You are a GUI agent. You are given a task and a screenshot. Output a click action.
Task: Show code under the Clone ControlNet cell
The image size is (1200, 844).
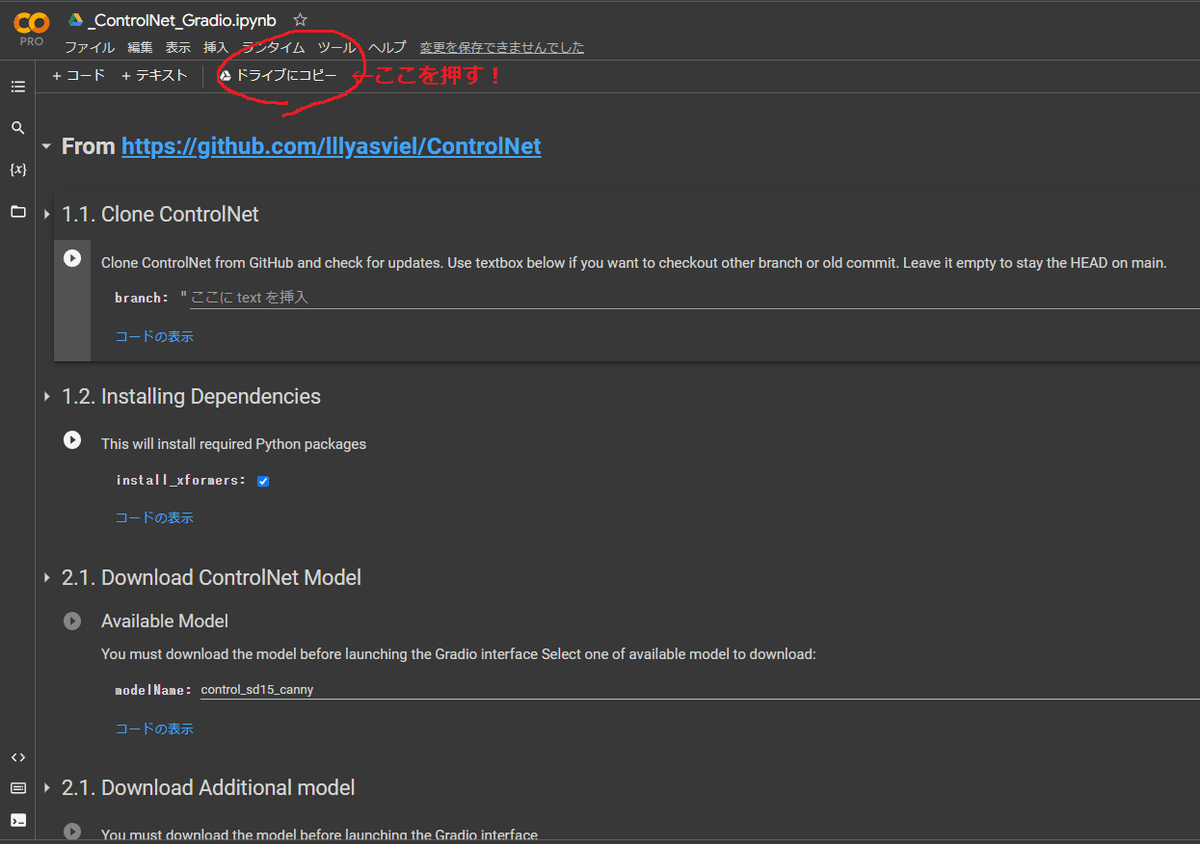pos(154,337)
